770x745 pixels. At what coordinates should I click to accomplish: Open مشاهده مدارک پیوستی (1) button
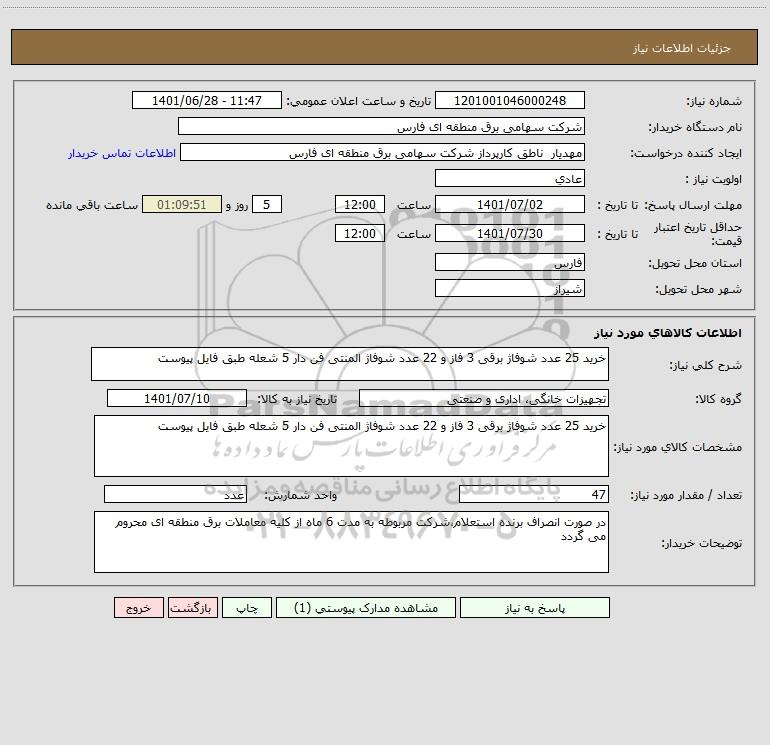point(366,607)
